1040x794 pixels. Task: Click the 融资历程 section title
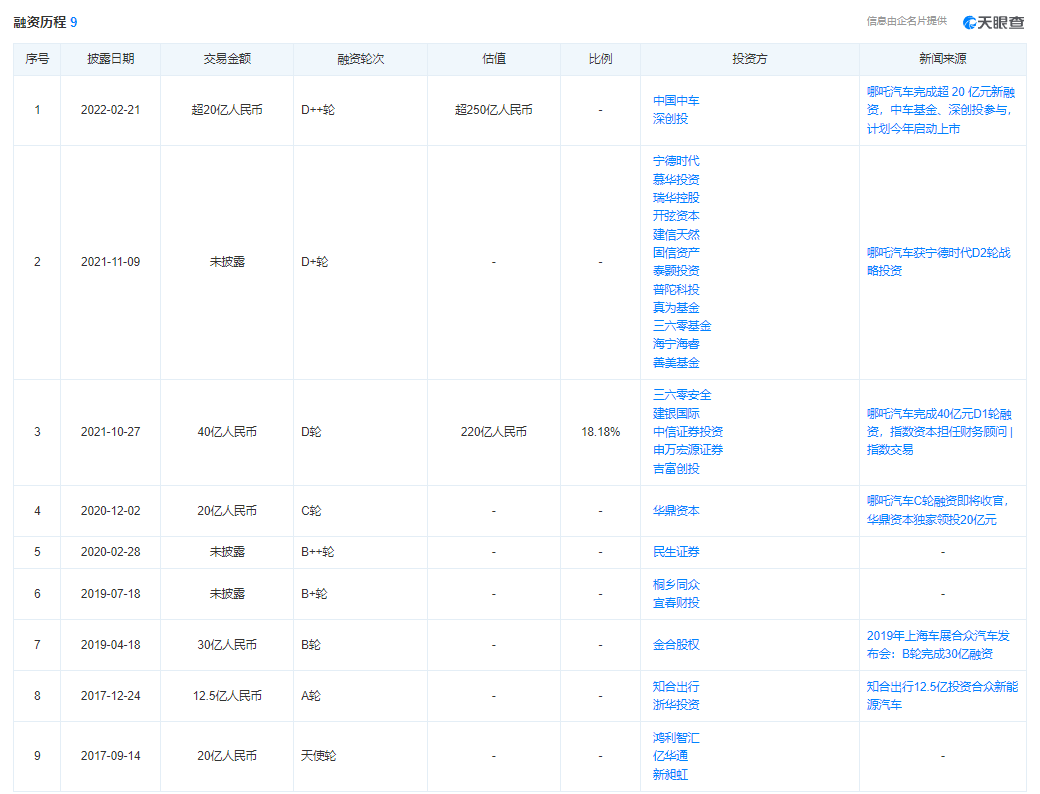(40, 23)
